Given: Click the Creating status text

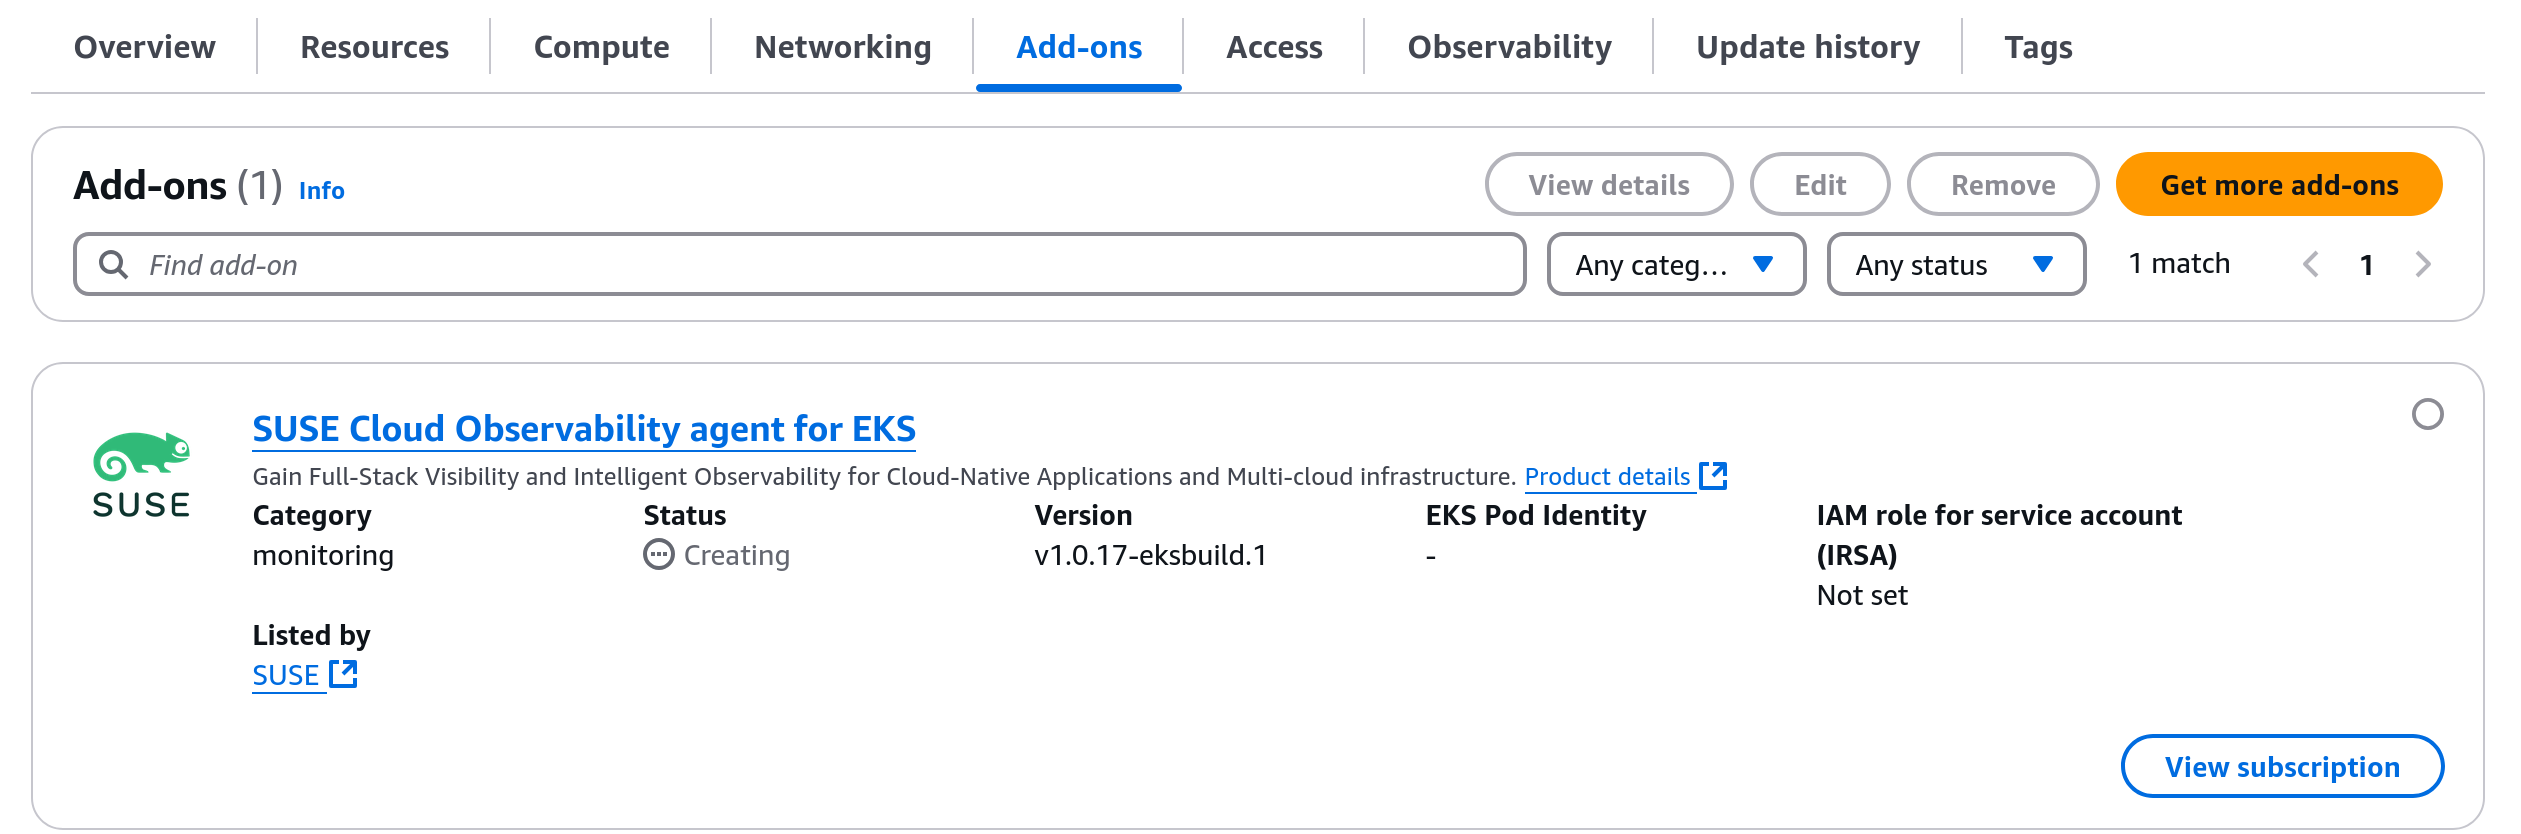Looking at the screenshot, I should pyautogui.click(x=736, y=555).
